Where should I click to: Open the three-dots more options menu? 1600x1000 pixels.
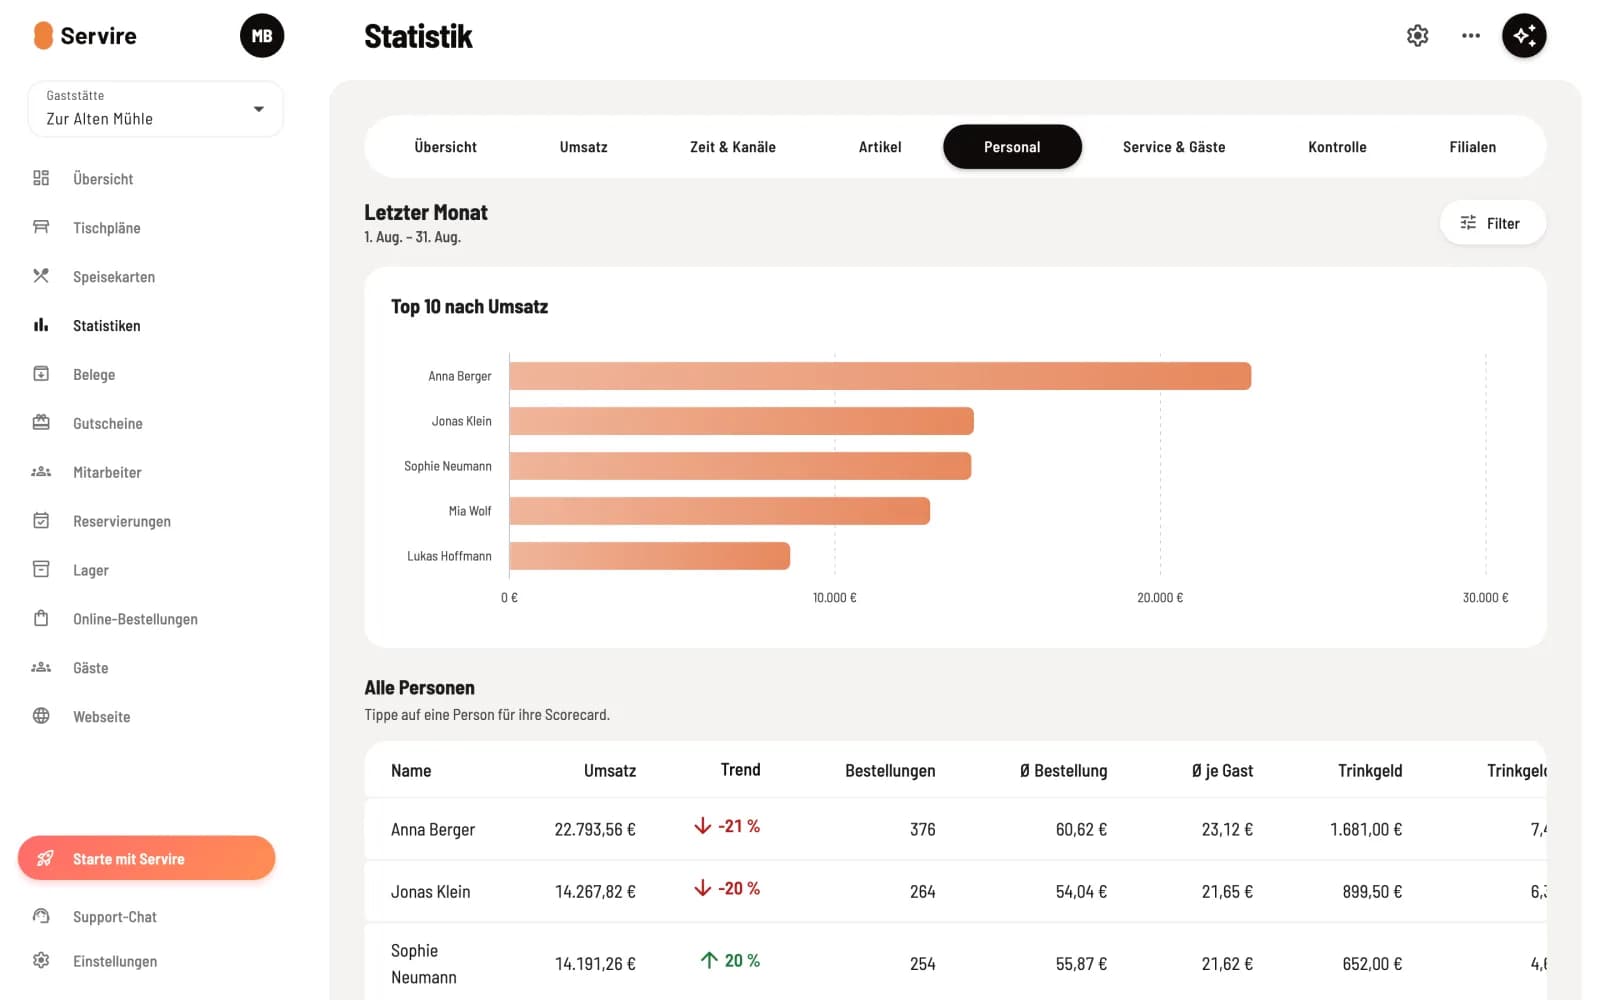tap(1470, 36)
